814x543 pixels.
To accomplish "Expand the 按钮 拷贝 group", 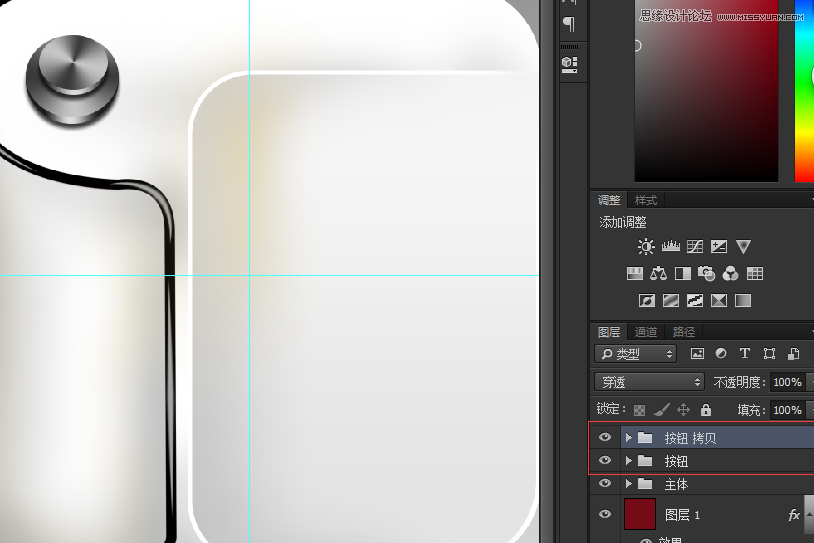I will click(x=628, y=438).
